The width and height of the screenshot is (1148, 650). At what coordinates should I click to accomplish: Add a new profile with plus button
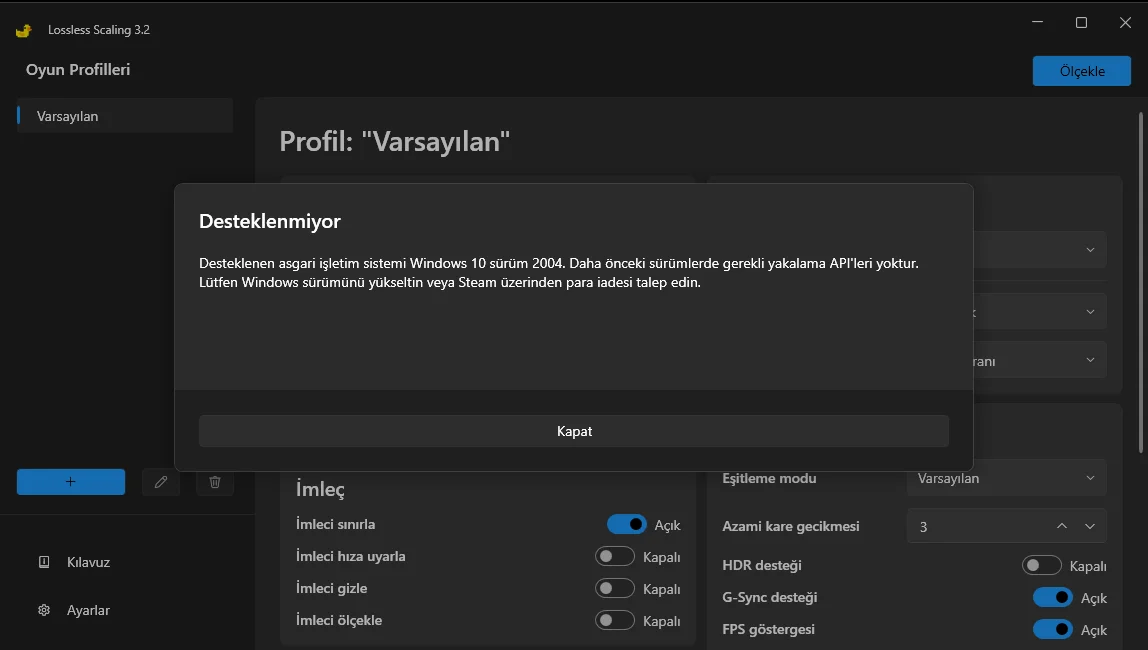point(71,482)
